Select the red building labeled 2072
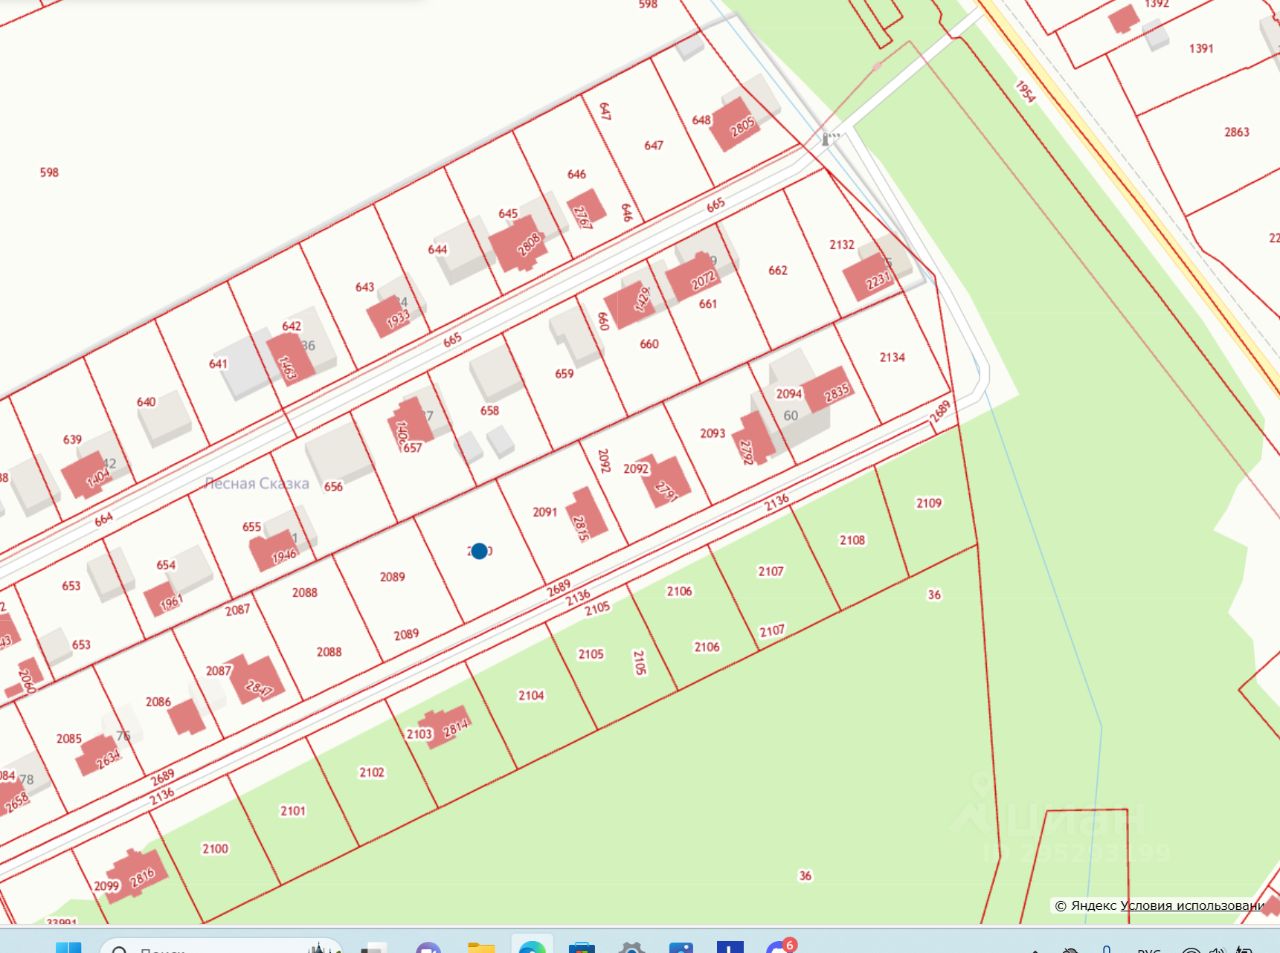Screen dimensions: 1280x953 point(693,277)
